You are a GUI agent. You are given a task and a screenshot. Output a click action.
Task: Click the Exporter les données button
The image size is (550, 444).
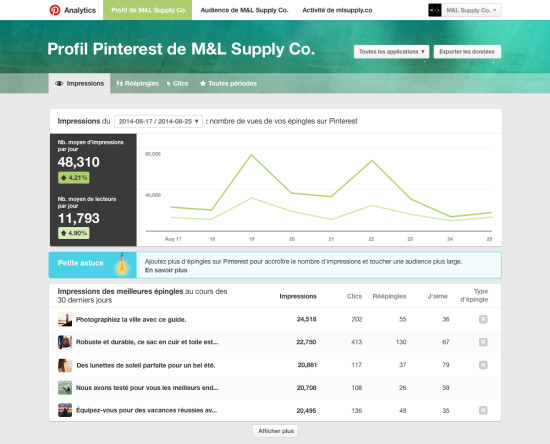pos(467,52)
